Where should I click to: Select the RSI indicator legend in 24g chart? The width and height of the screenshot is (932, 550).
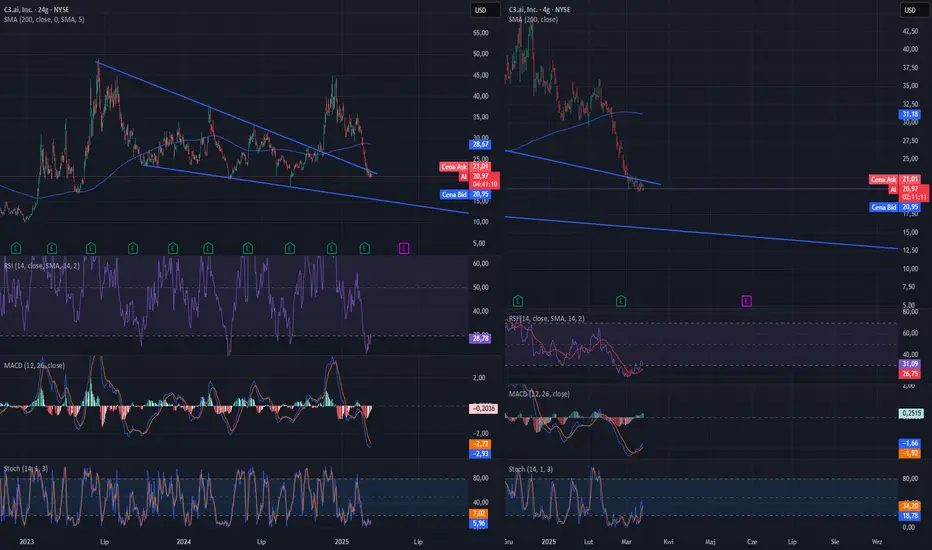(42, 266)
